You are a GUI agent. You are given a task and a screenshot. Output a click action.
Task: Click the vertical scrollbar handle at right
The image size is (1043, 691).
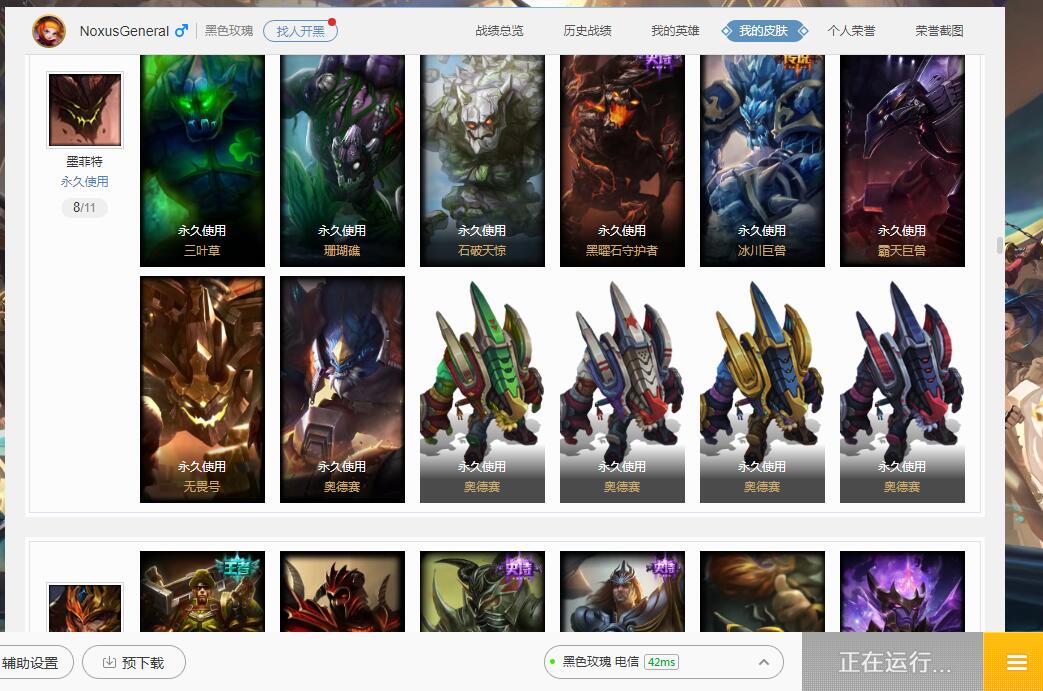coord(999,245)
